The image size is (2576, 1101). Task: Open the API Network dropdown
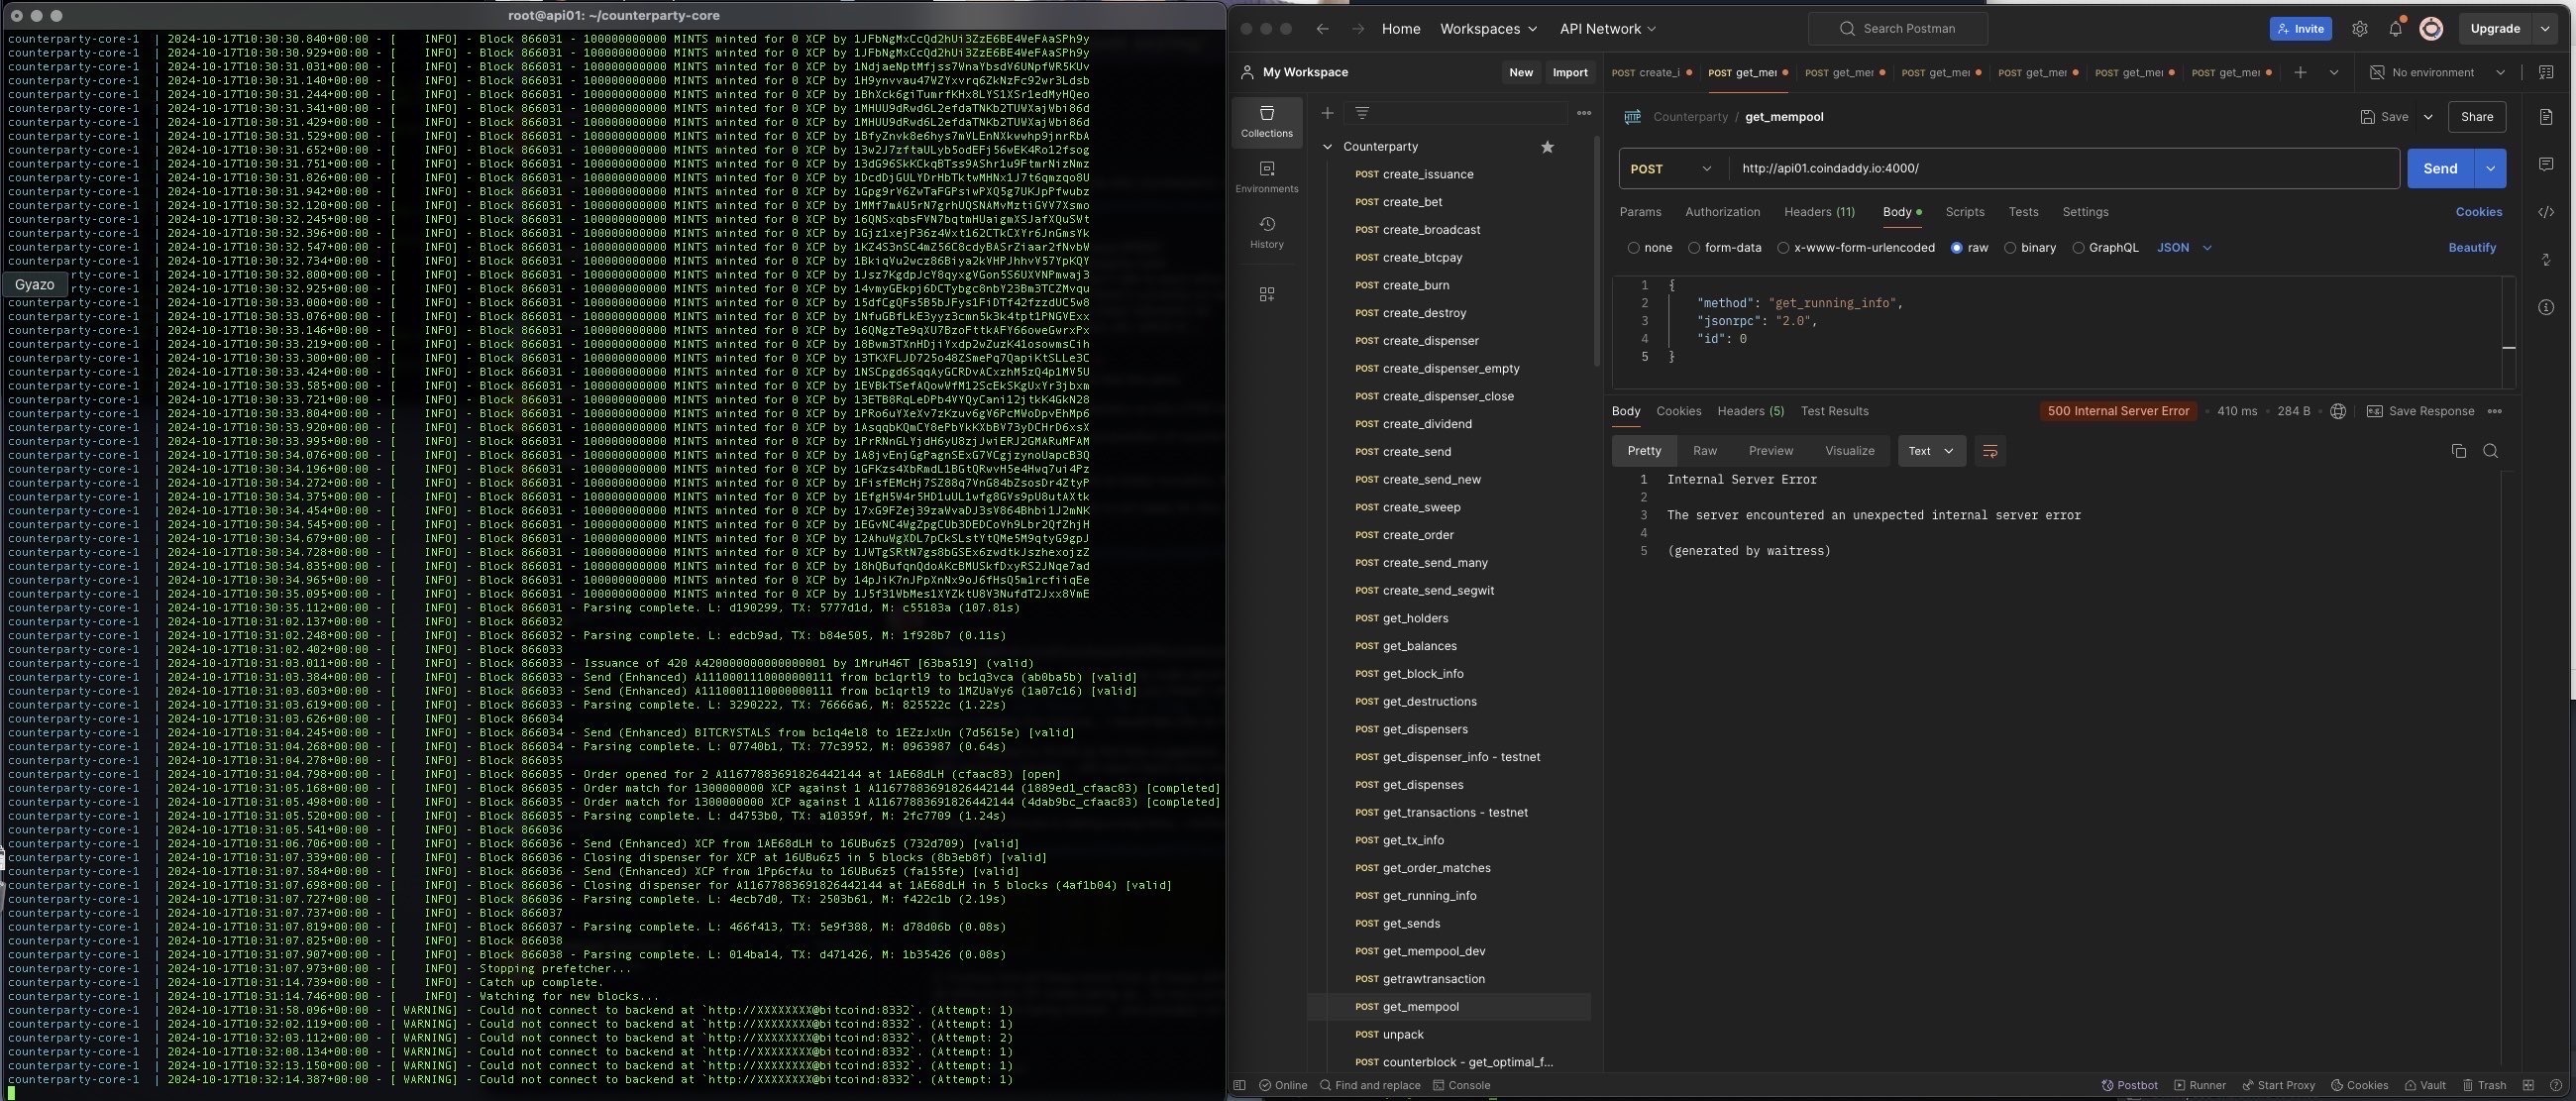(x=1607, y=29)
